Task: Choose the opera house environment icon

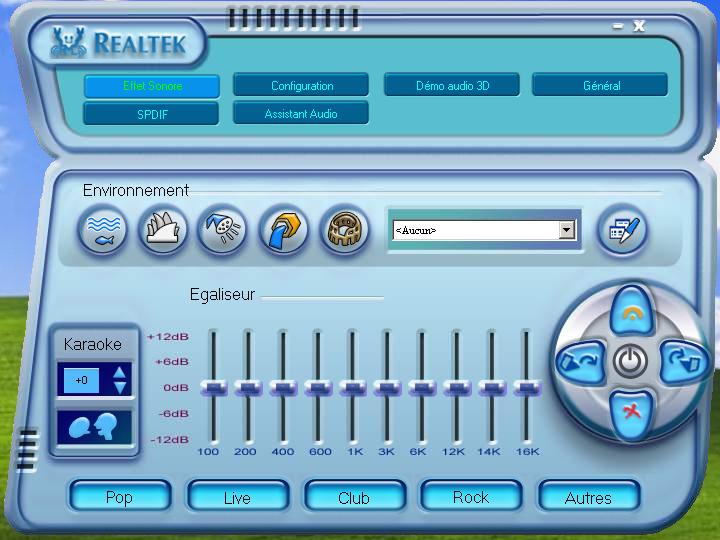Action: coord(163,230)
